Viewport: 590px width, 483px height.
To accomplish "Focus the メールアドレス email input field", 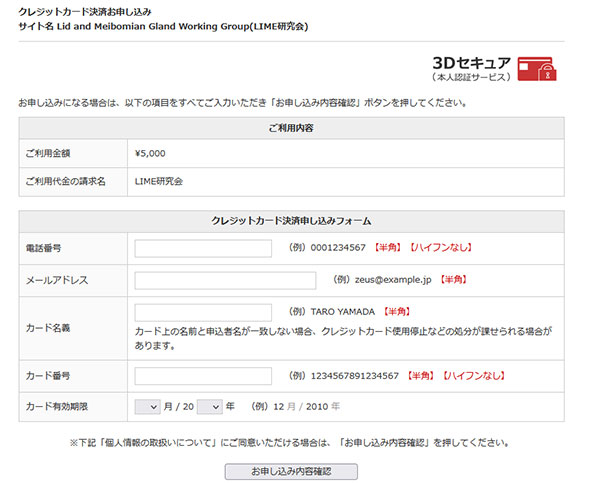I will point(225,281).
